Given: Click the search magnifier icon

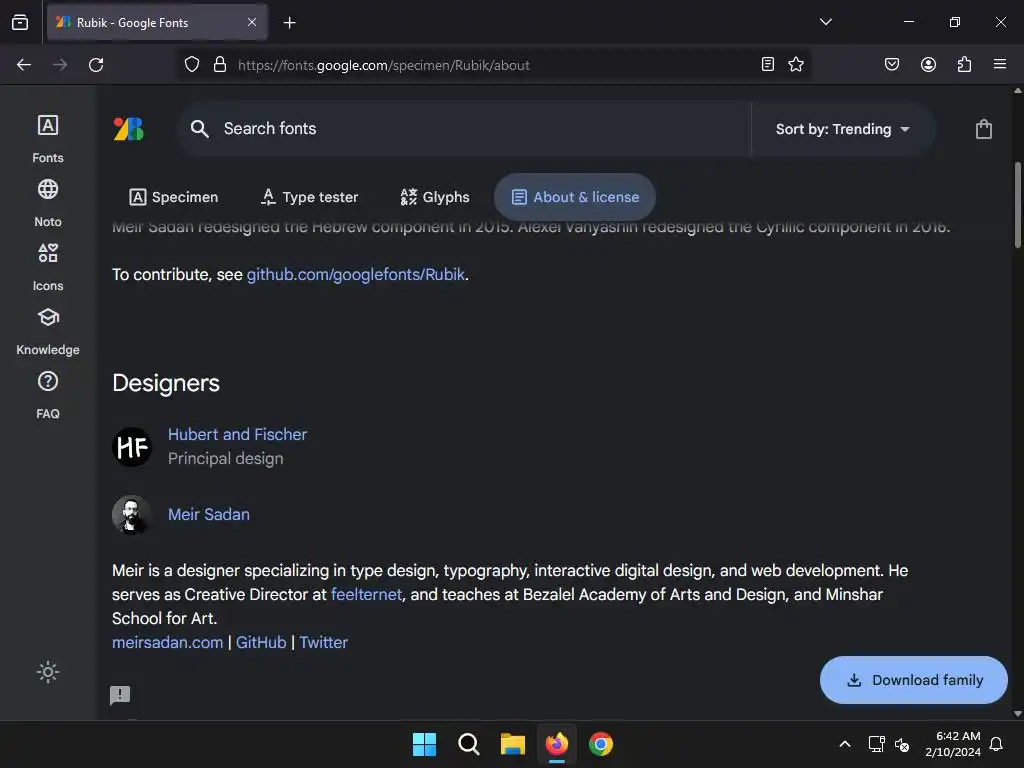Looking at the screenshot, I should (x=200, y=129).
